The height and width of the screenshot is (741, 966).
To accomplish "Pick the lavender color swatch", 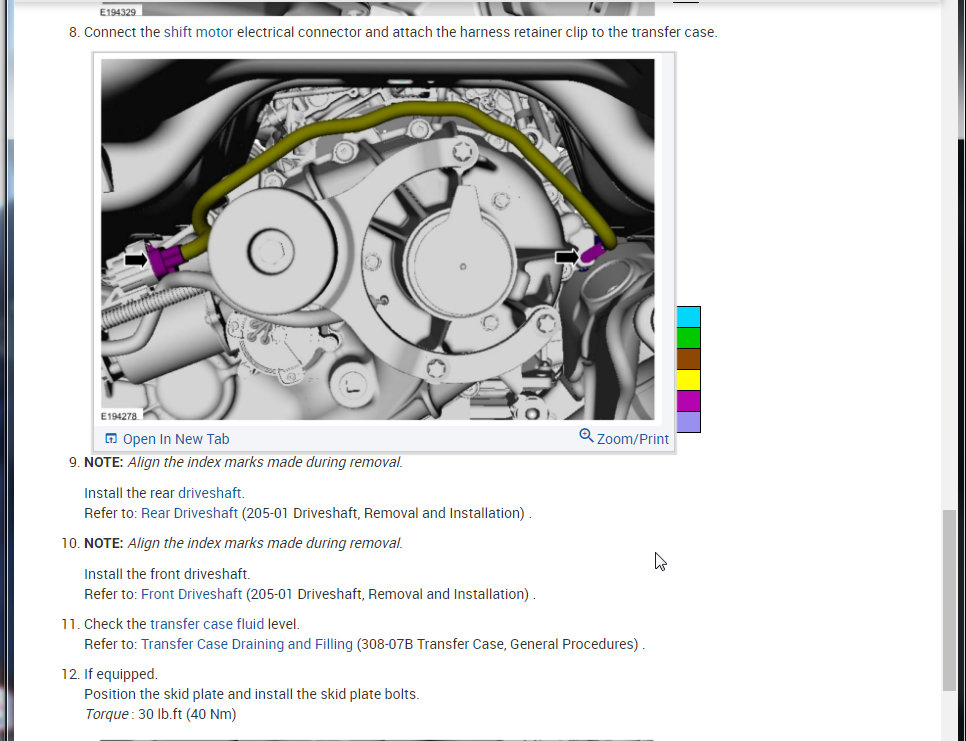I will pos(689,422).
